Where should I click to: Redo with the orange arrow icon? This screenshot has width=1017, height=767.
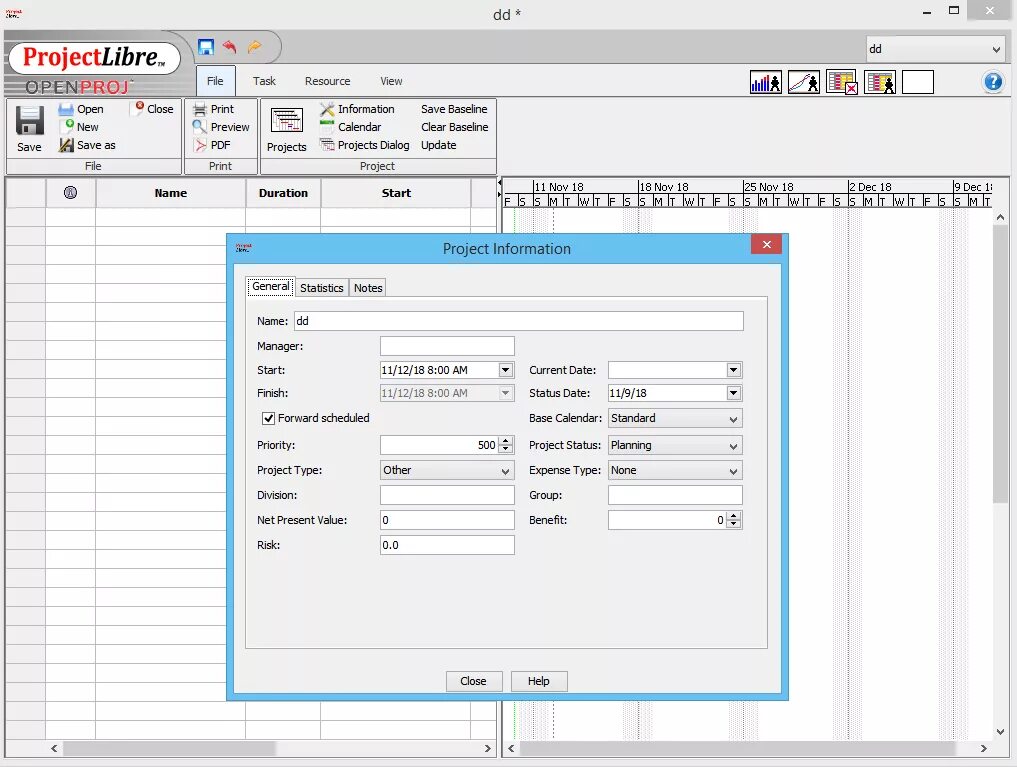coord(254,47)
